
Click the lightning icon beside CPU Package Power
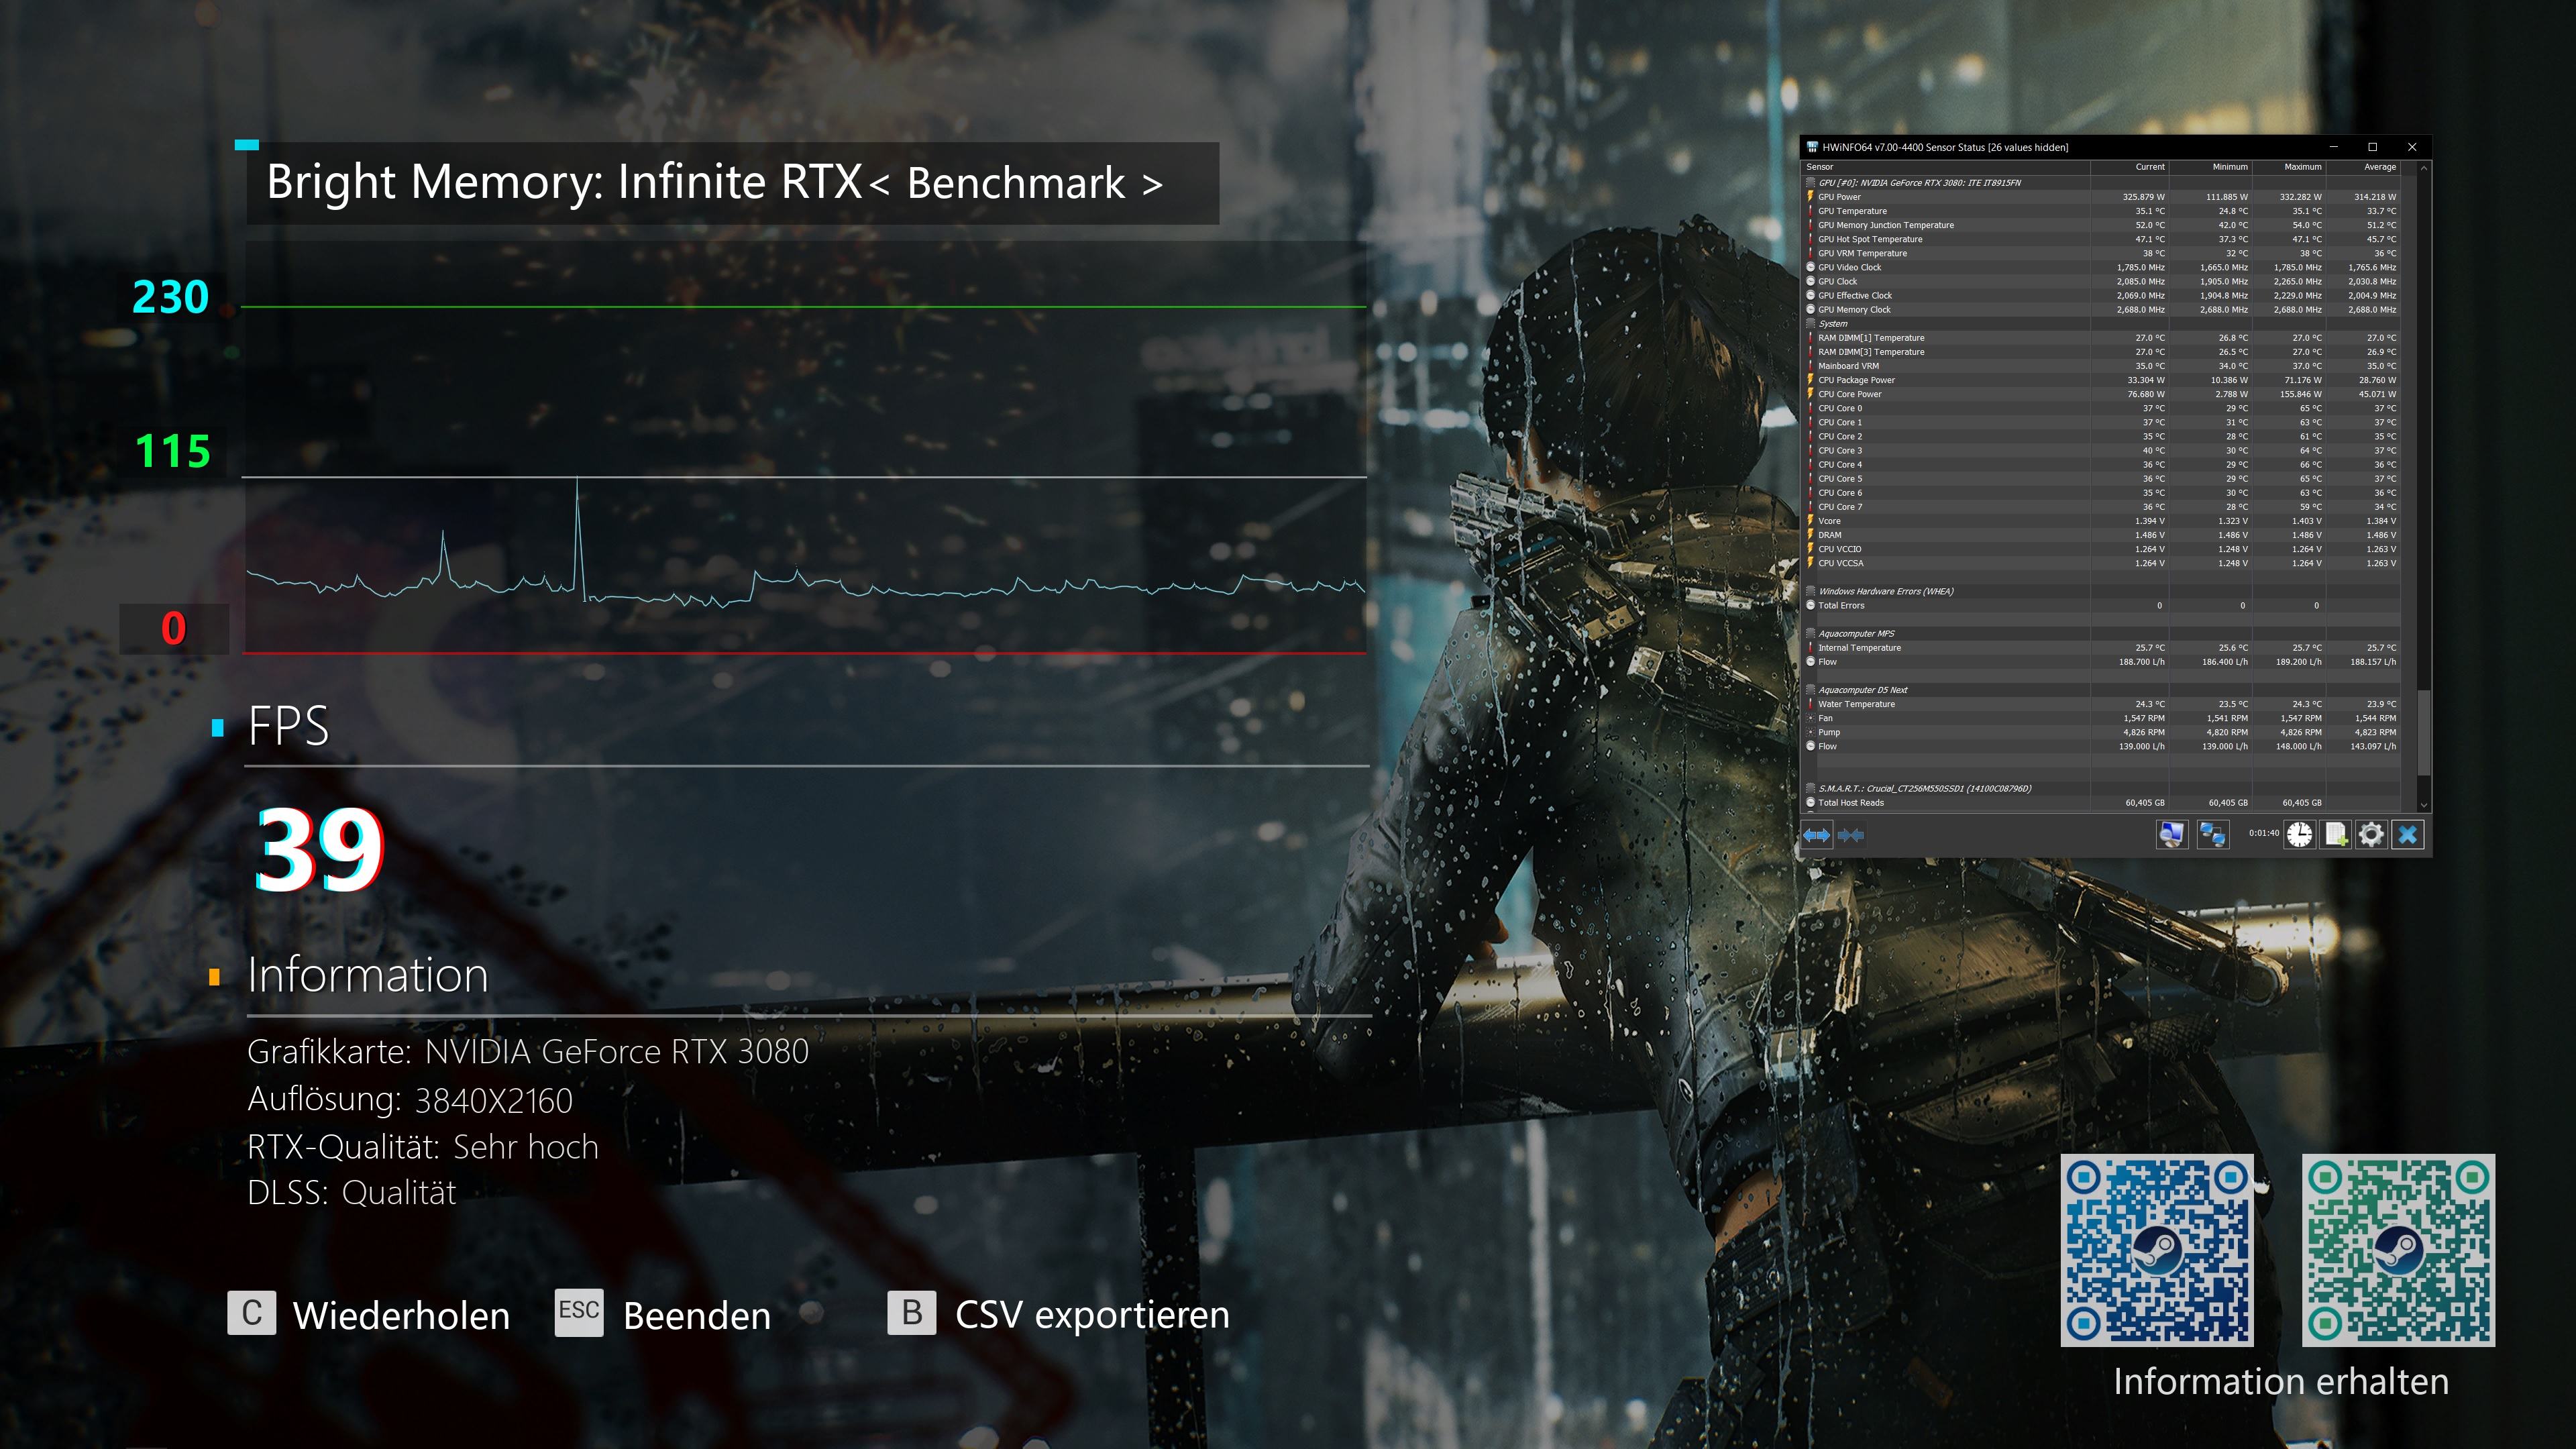(1811, 380)
